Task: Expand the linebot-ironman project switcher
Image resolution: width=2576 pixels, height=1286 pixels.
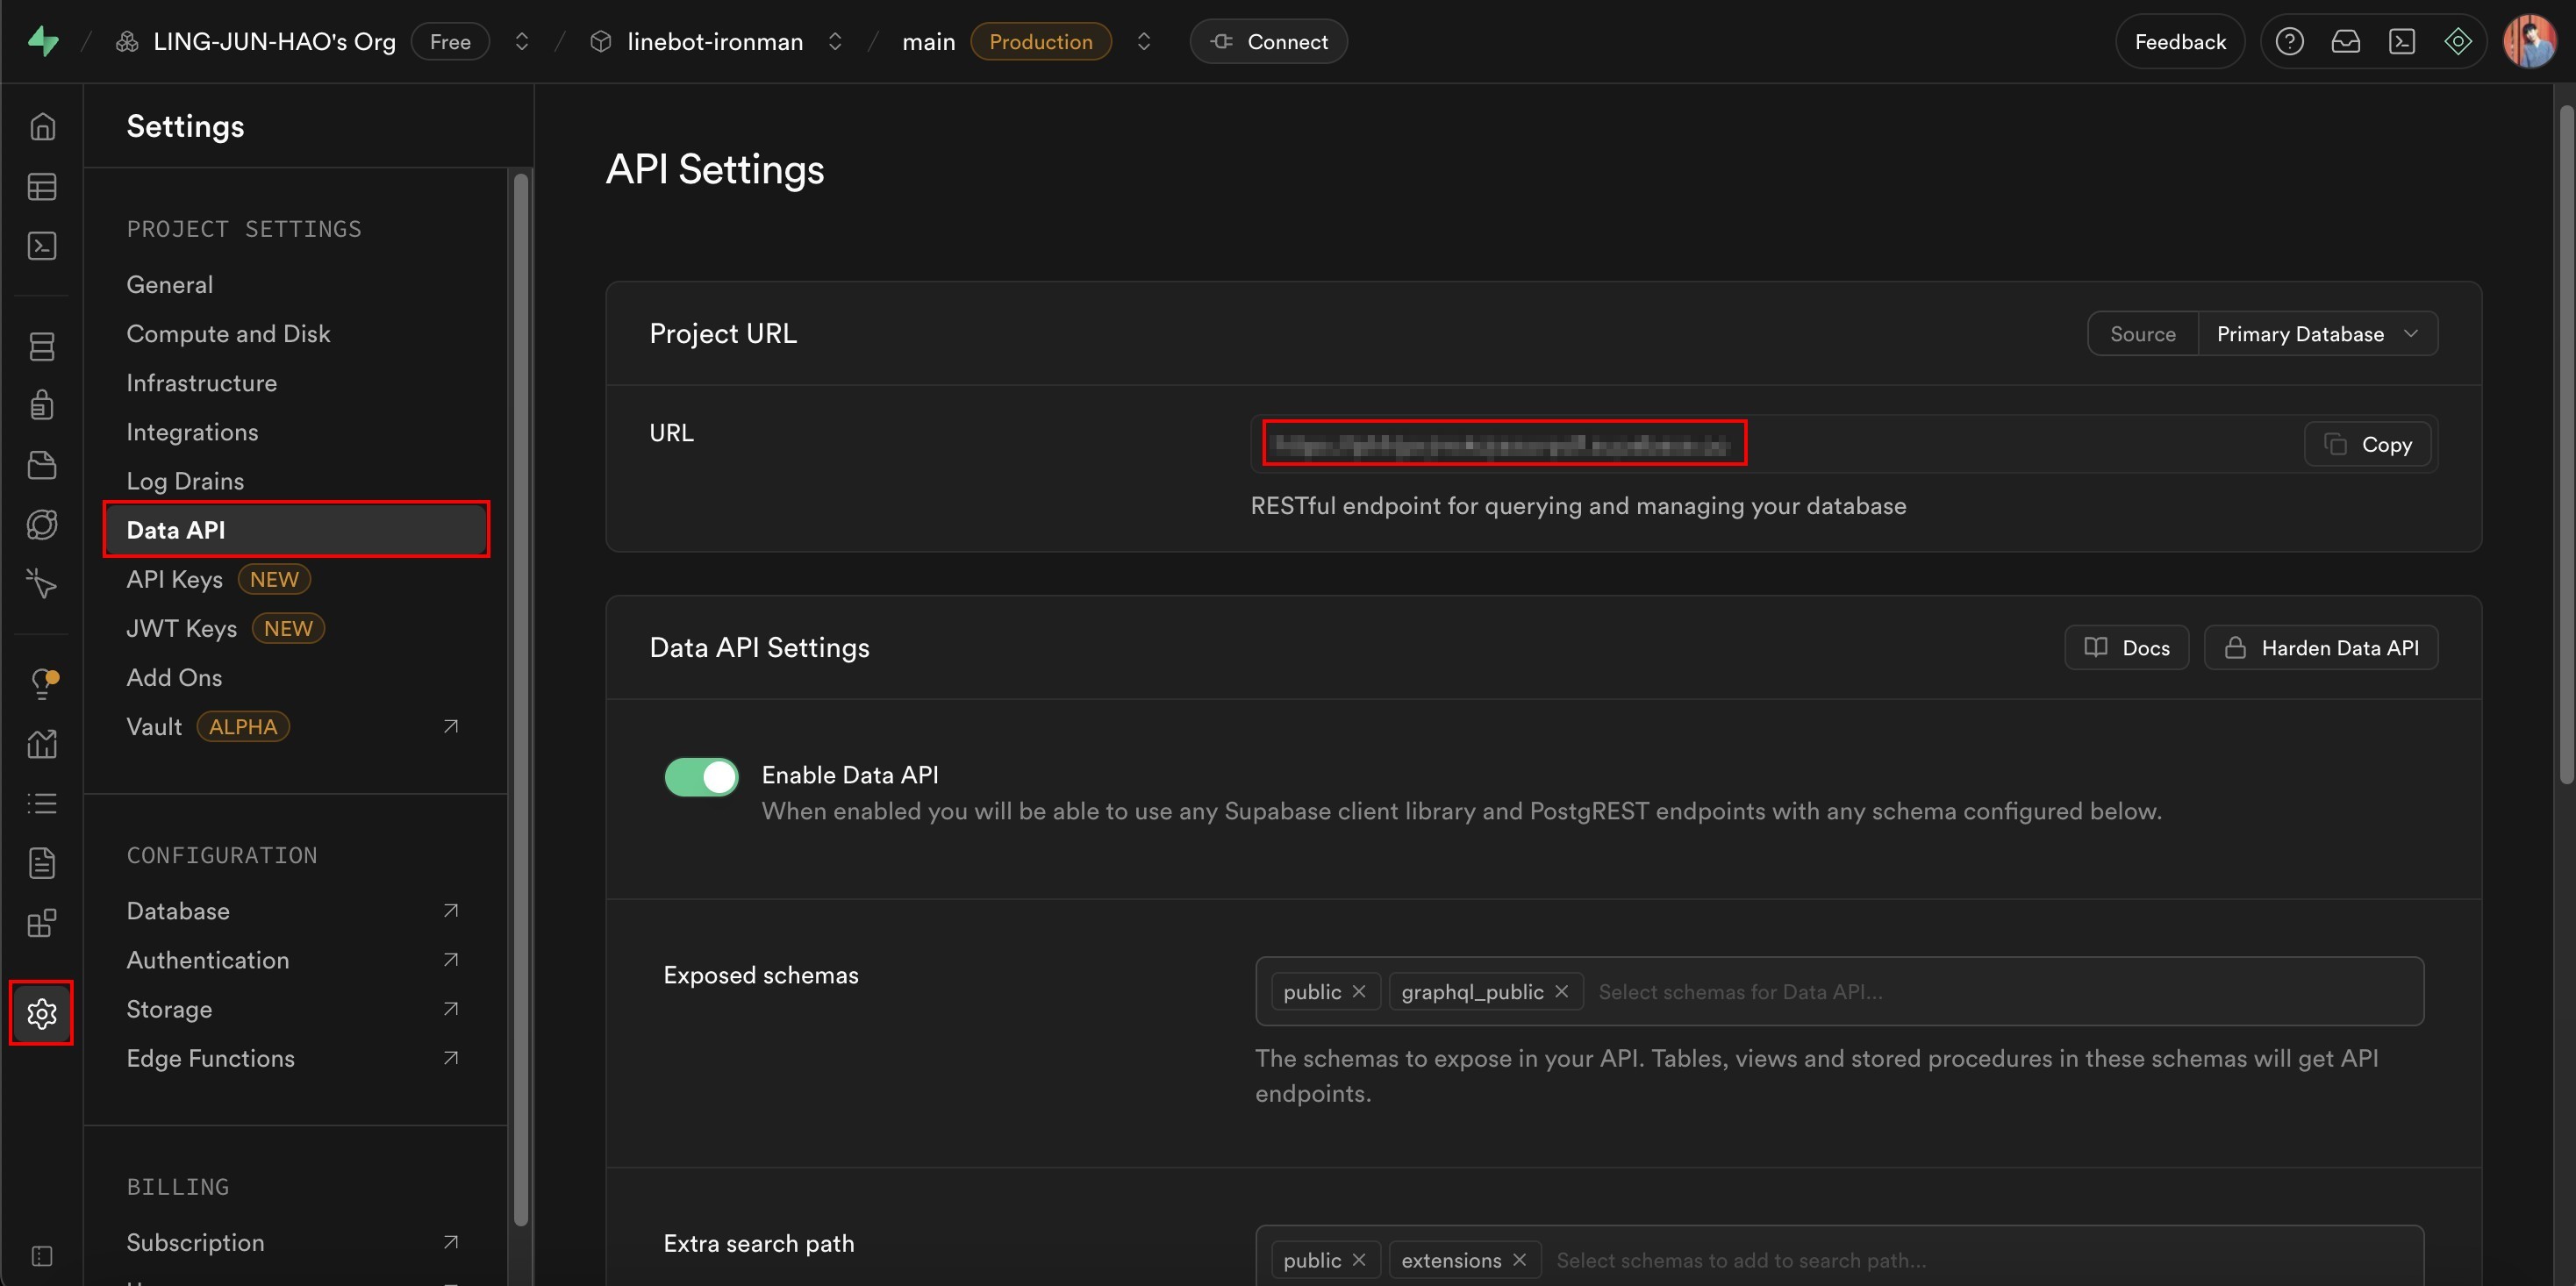Action: click(x=834, y=42)
